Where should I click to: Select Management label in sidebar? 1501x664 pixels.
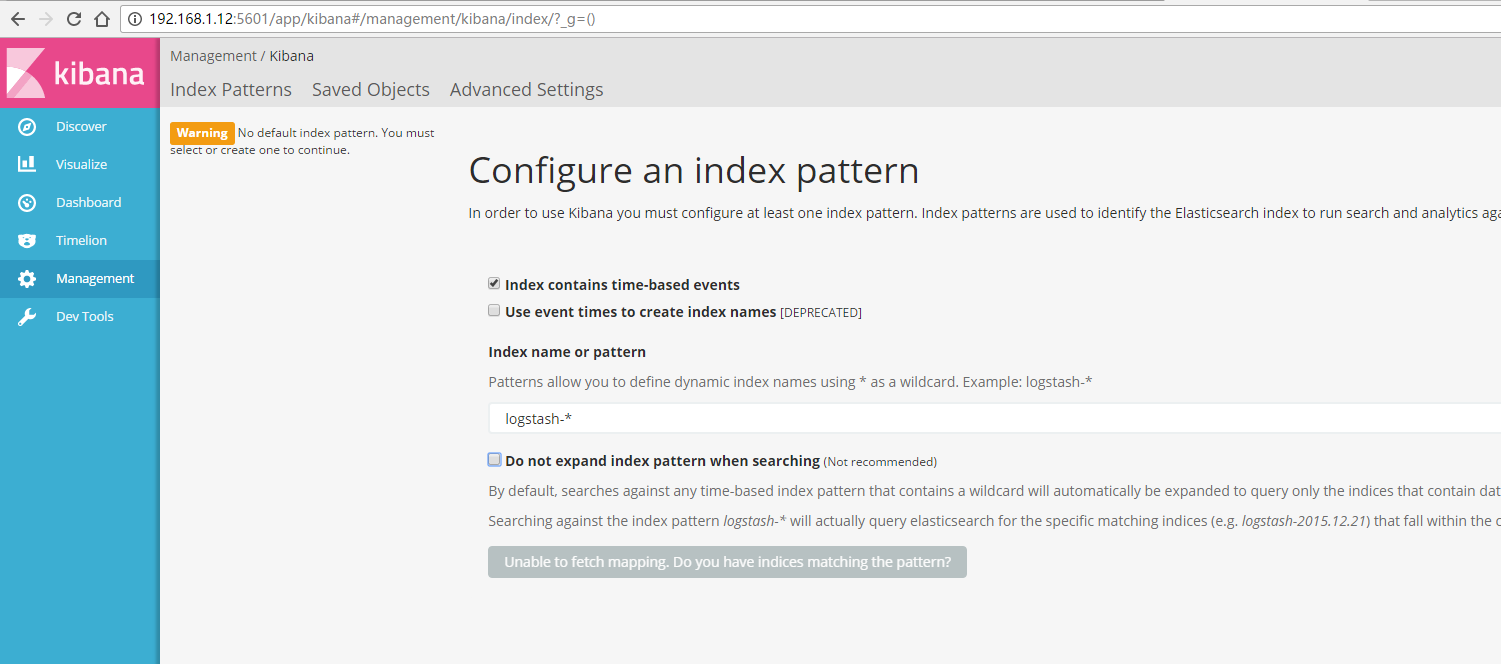coord(95,279)
